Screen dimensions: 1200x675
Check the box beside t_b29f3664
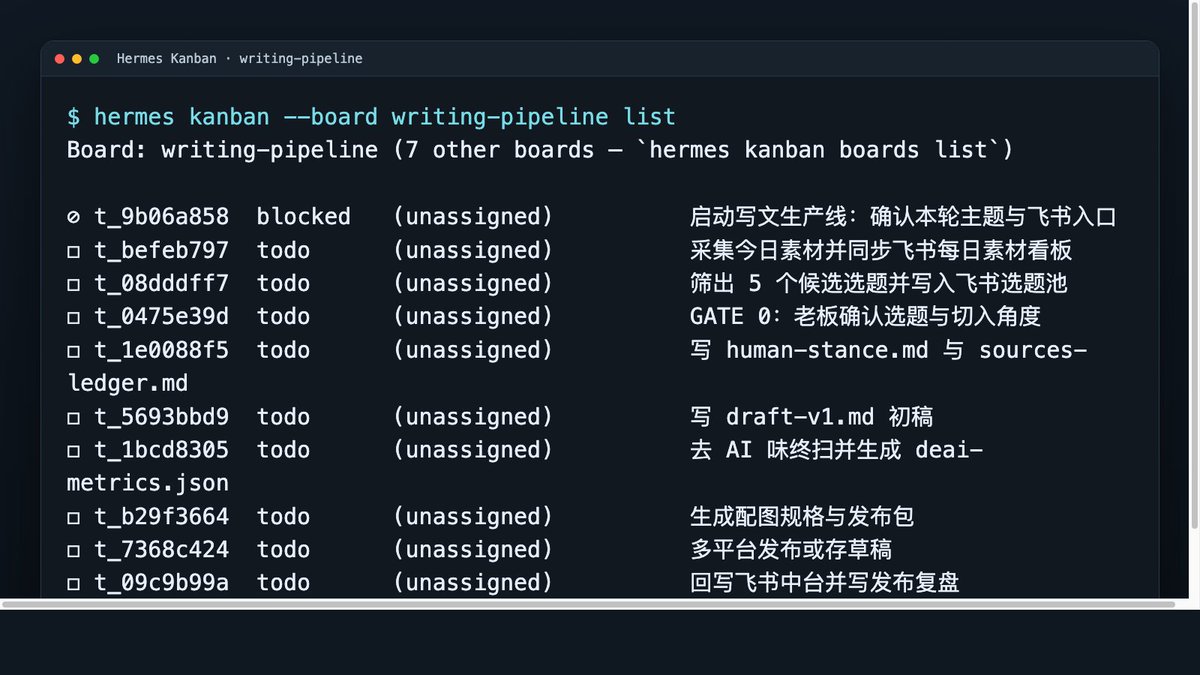coord(73,517)
